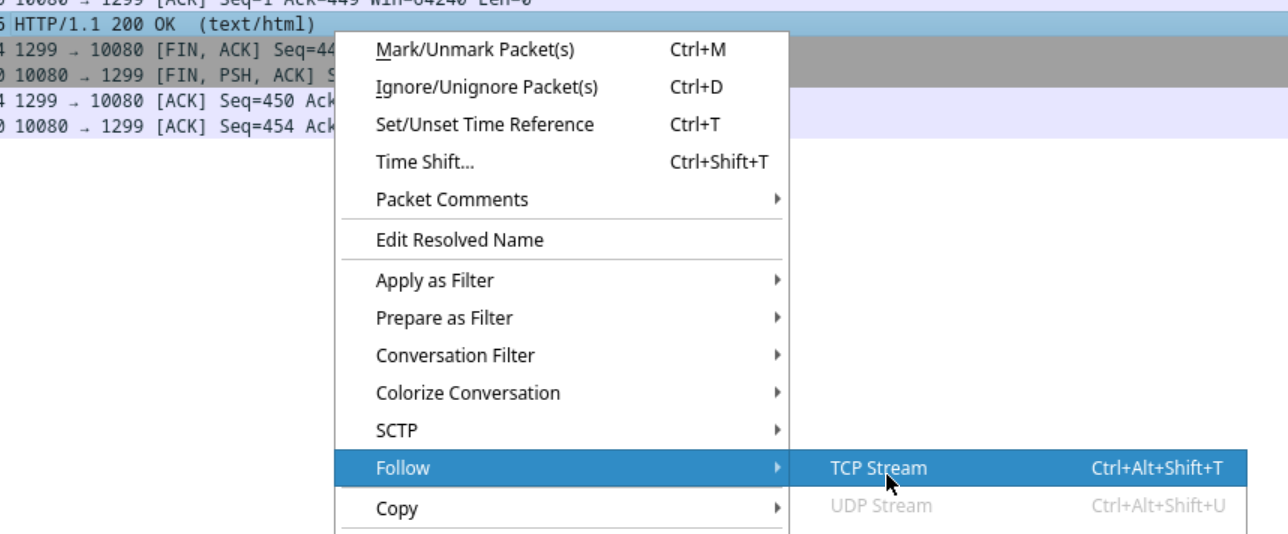Open the Time Shift... dialog

coord(424,162)
